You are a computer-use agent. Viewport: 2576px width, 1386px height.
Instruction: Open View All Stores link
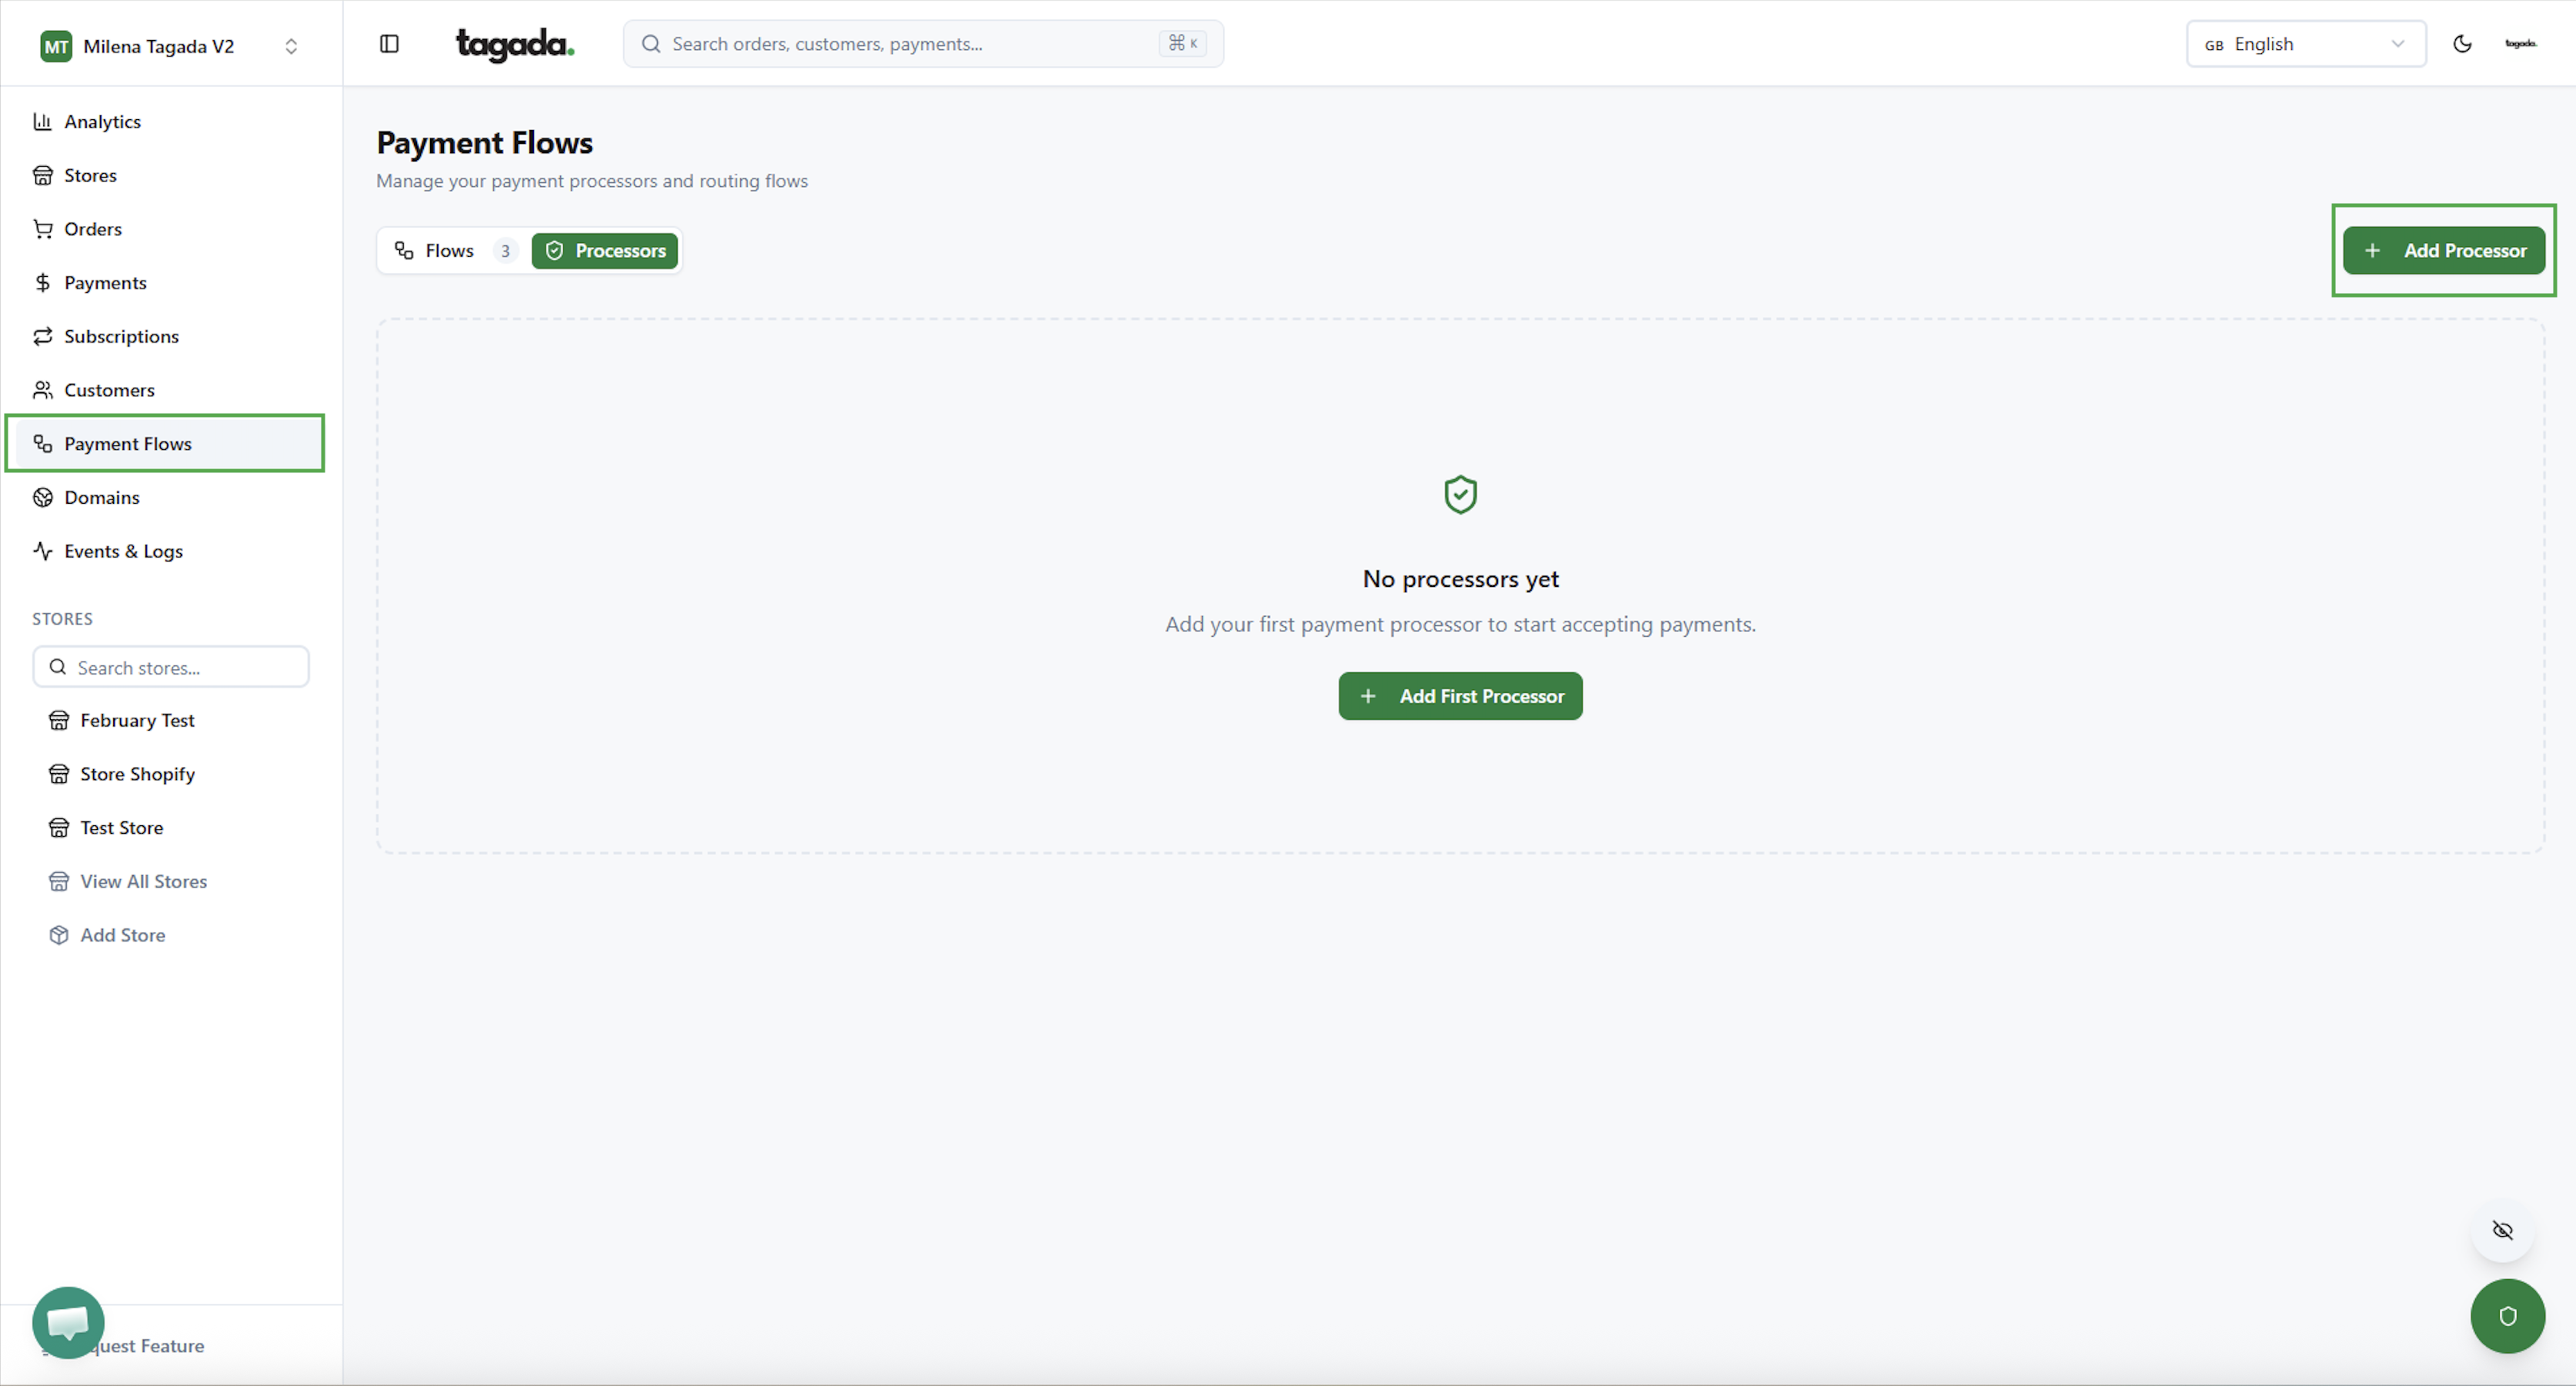click(x=143, y=881)
